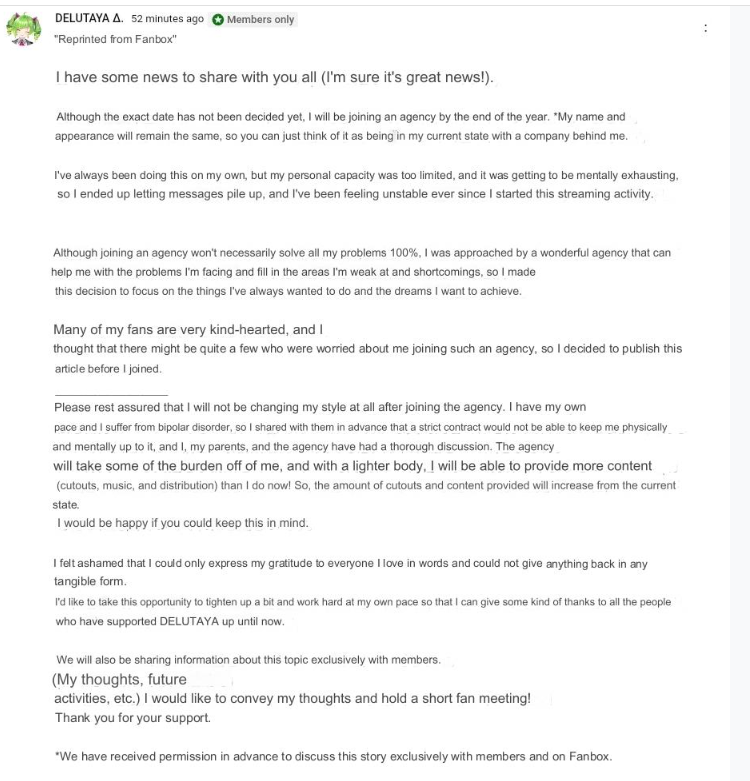Open the green-haired DELUTAYA avatar
The height and width of the screenshot is (781, 750).
tap(23, 30)
